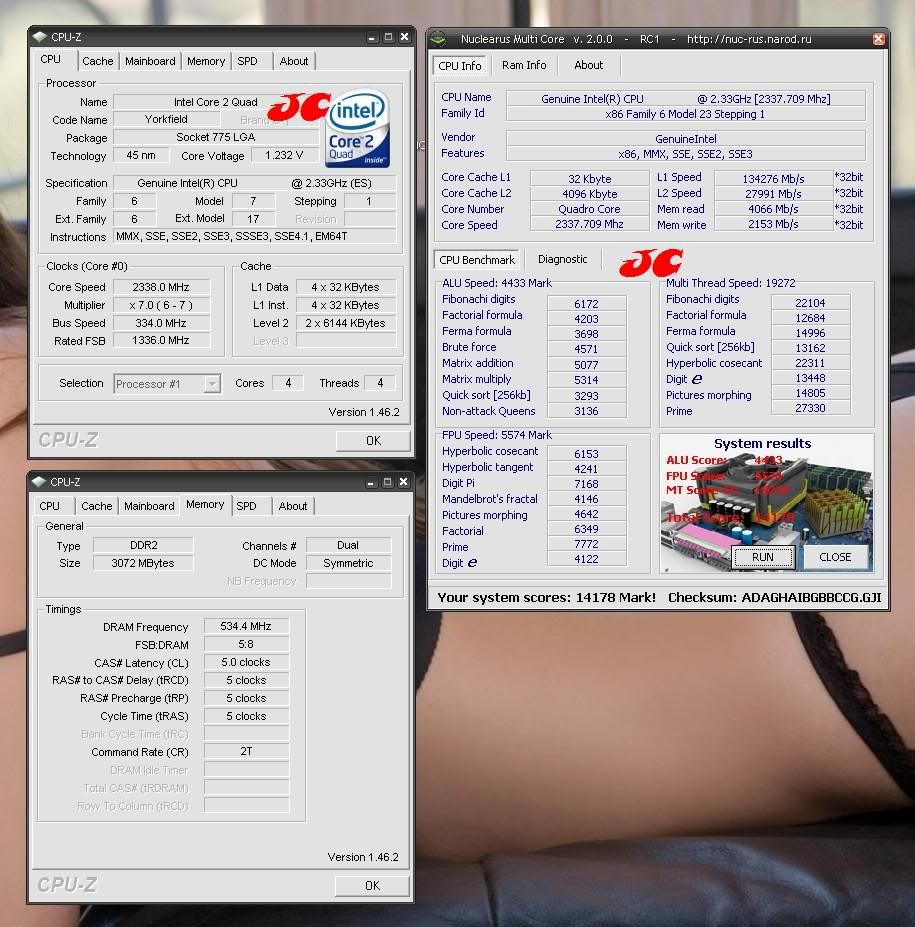Click the Name field Intel Core 2 Quad

pyautogui.click(x=216, y=102)
